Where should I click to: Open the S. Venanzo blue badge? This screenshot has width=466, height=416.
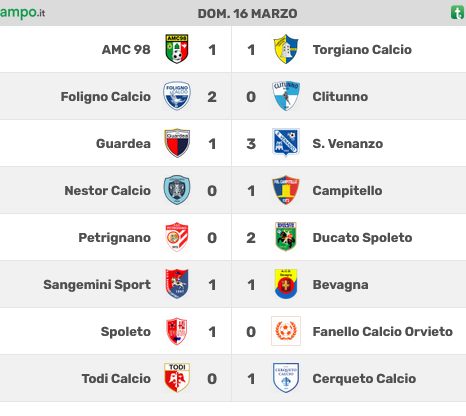286,143
